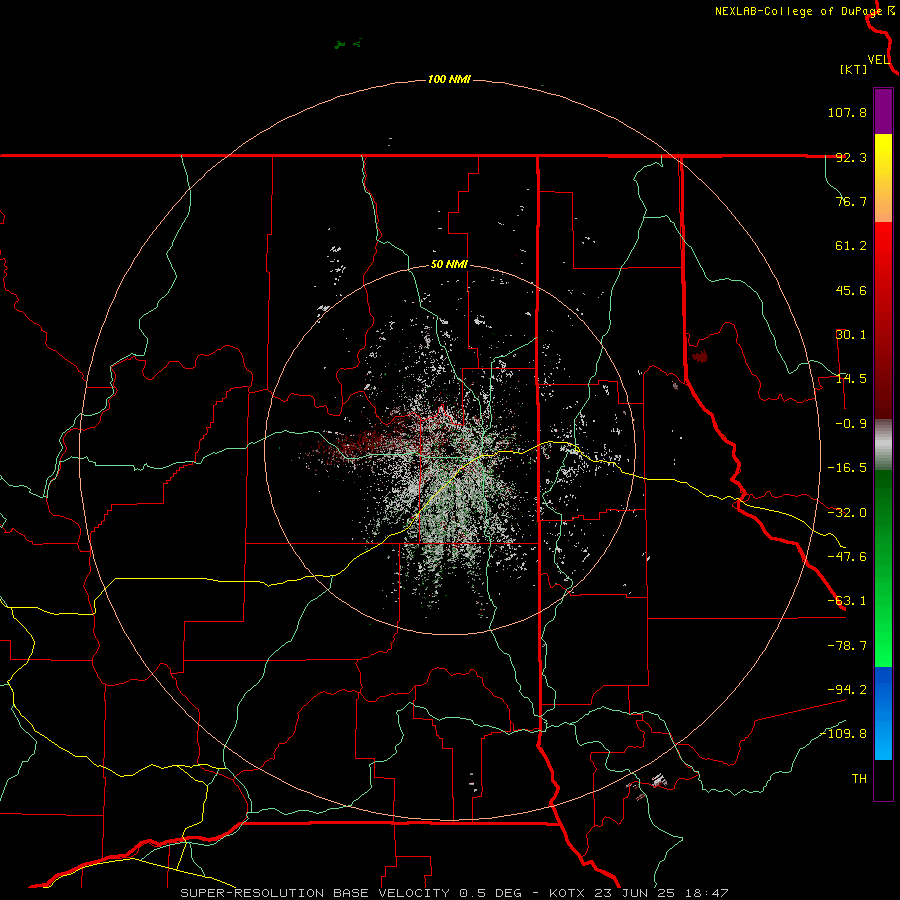Click the isolated dark red echo east of range ring
The height and width of the screenshot is (900, 900).
pos(700,357)
